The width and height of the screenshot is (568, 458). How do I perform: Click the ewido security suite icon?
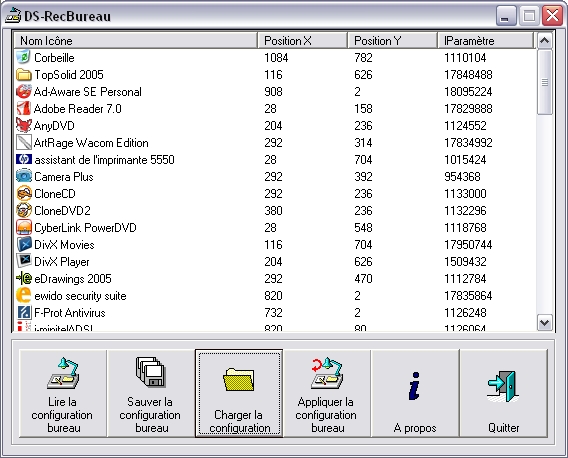(x=24, y=296)
